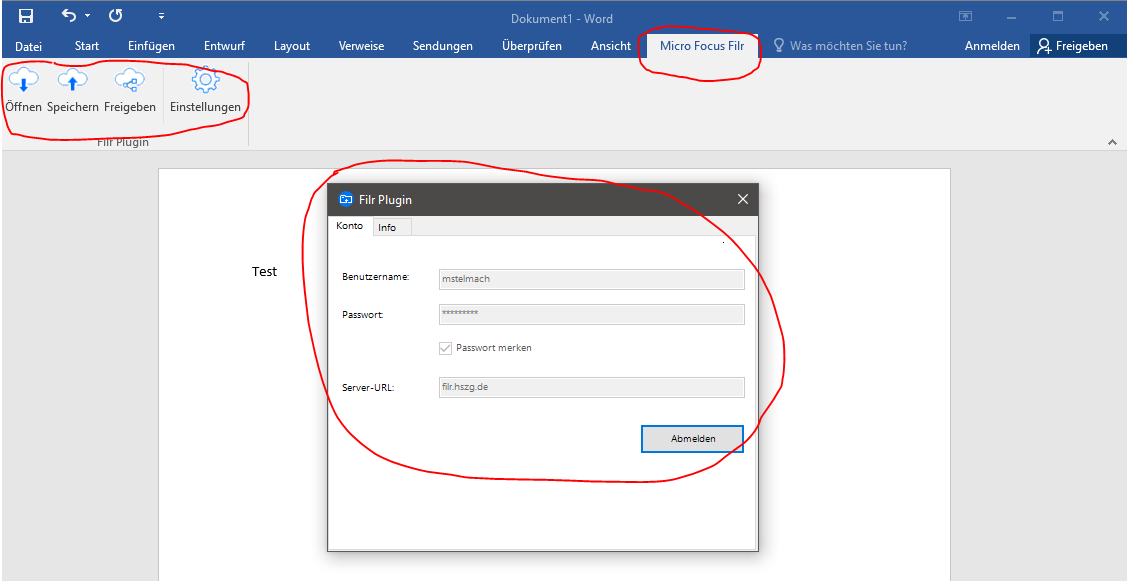1127x581 pixels.
Task: Open the Einfügen ribbon tab
Action: point(152,46)
